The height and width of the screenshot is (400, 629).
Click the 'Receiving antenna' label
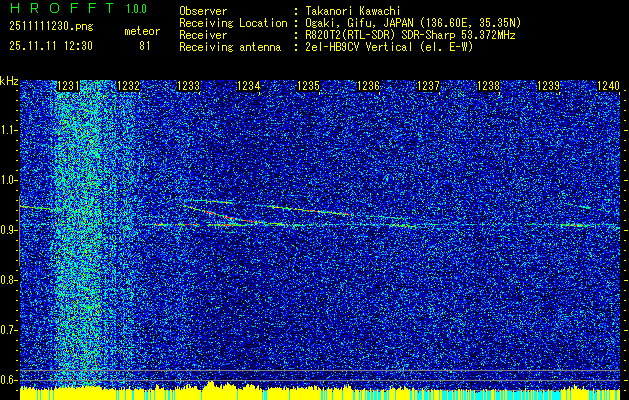pos(230,47)
